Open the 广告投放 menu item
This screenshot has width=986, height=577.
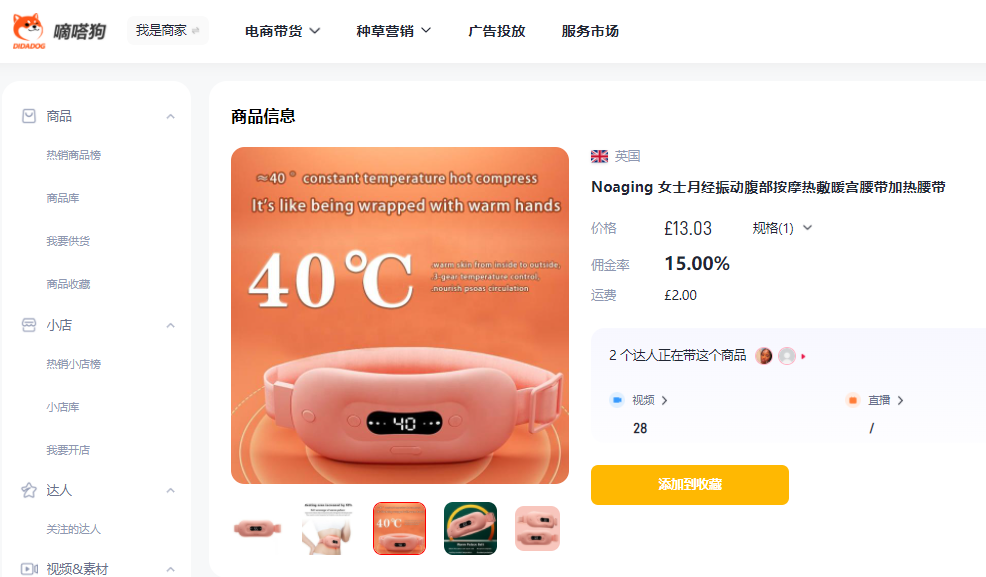497,31
